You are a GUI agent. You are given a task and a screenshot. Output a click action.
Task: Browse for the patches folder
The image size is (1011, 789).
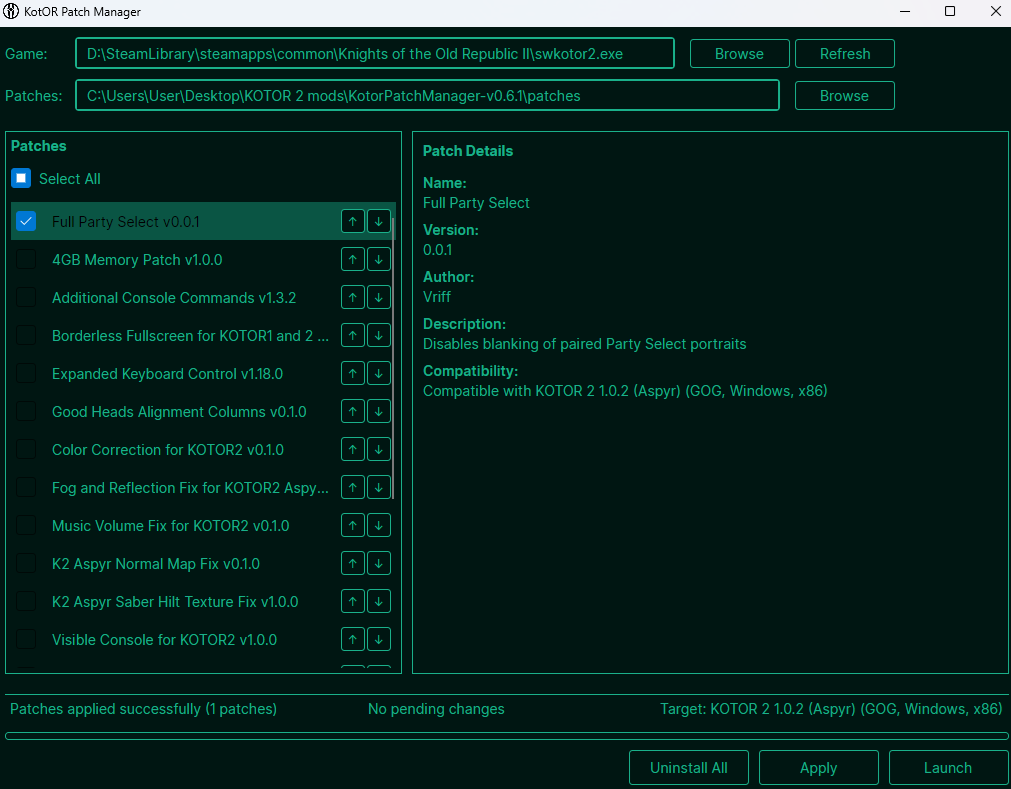coord(845,95)
